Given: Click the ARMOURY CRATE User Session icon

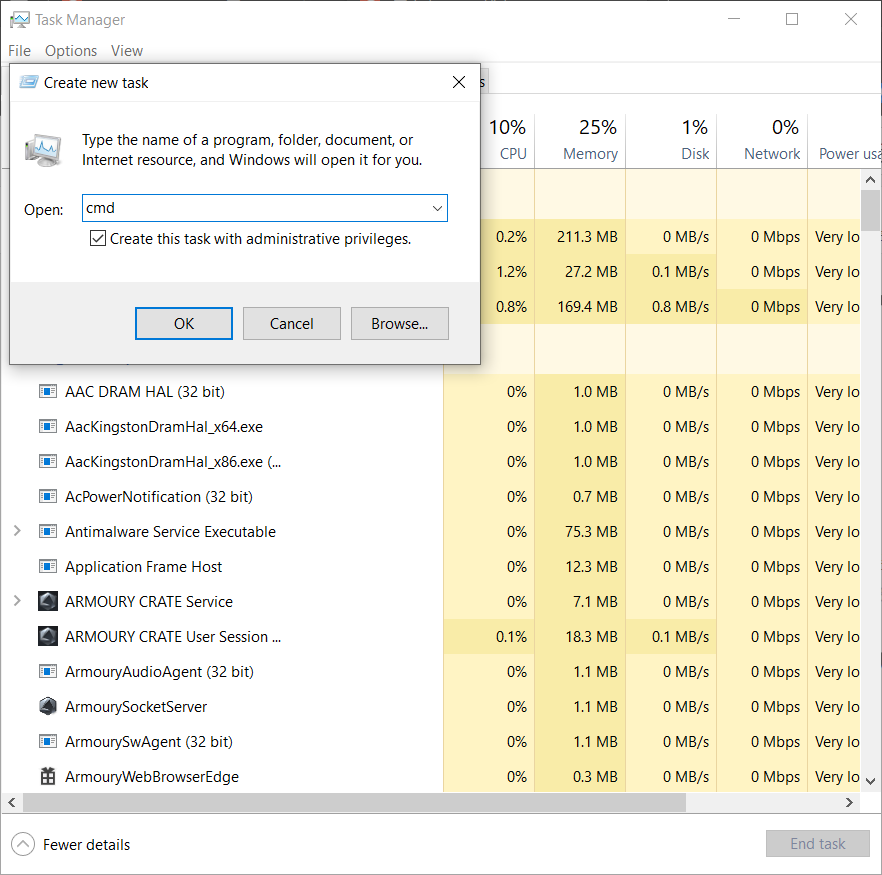Looking at the screenshot, I should pyautogui.click(x=48, y=637).
